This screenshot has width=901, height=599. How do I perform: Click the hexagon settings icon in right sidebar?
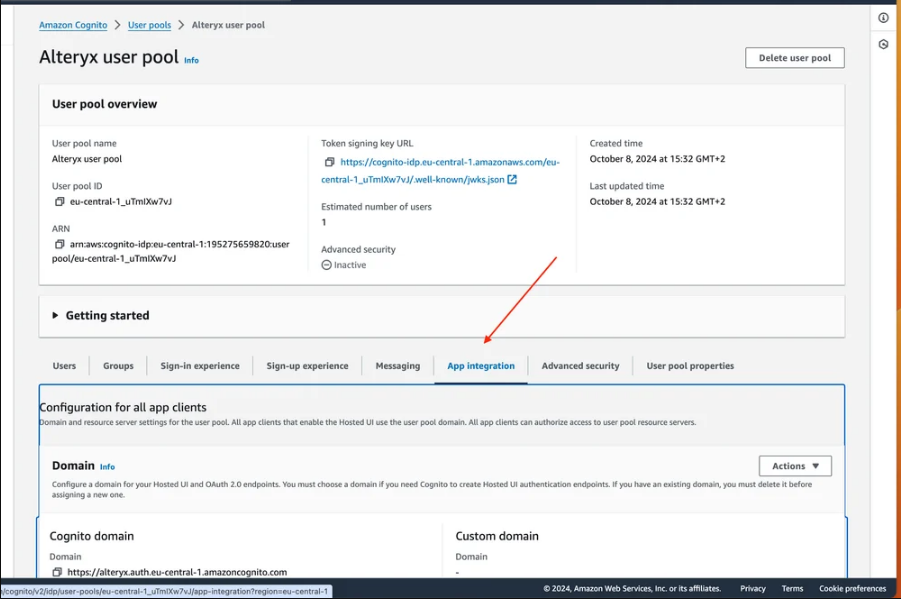pyautogui.click(x=883, y=44)
